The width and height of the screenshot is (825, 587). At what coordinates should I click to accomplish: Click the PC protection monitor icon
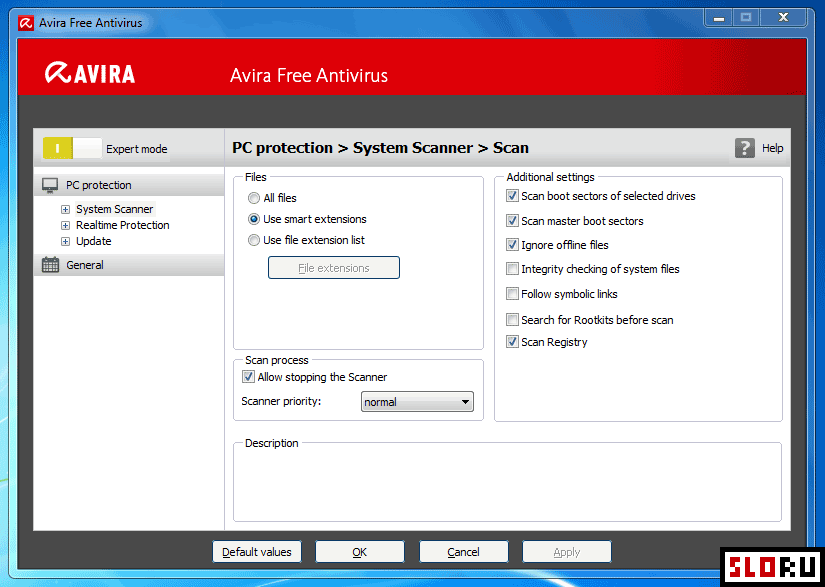[x=50, y=185]
